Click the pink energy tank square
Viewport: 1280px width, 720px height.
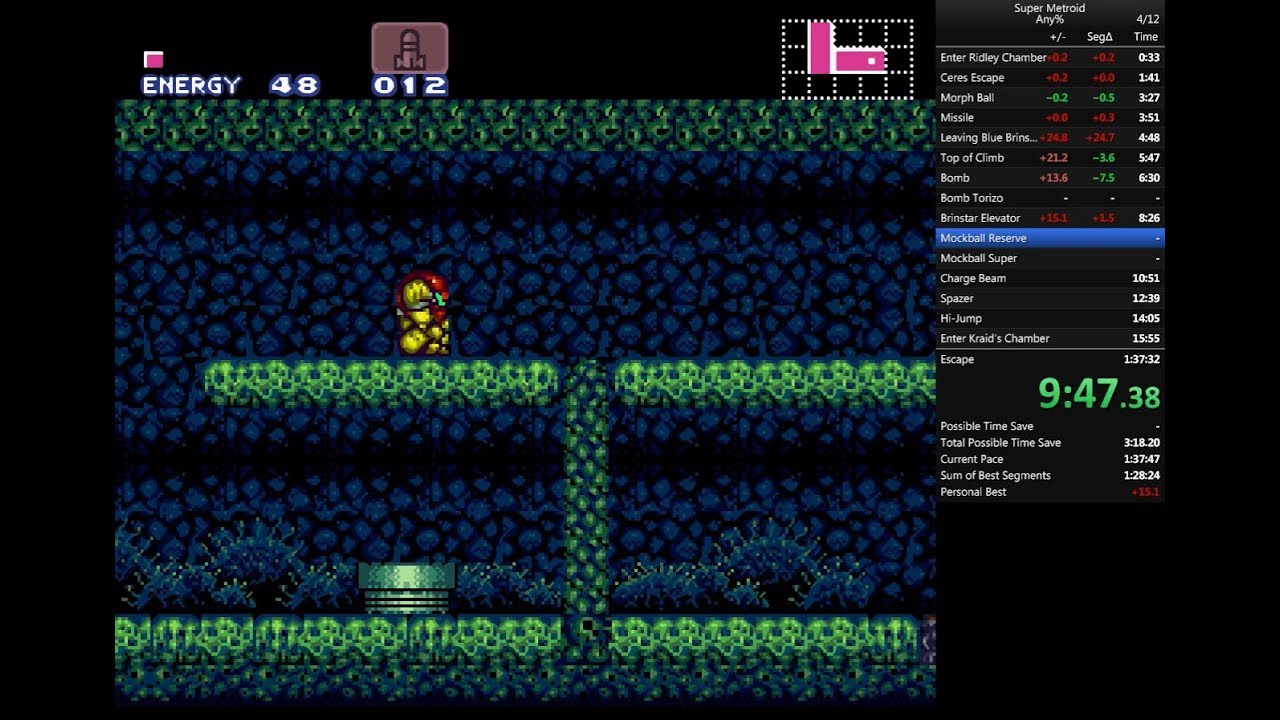tap(153, 60)
